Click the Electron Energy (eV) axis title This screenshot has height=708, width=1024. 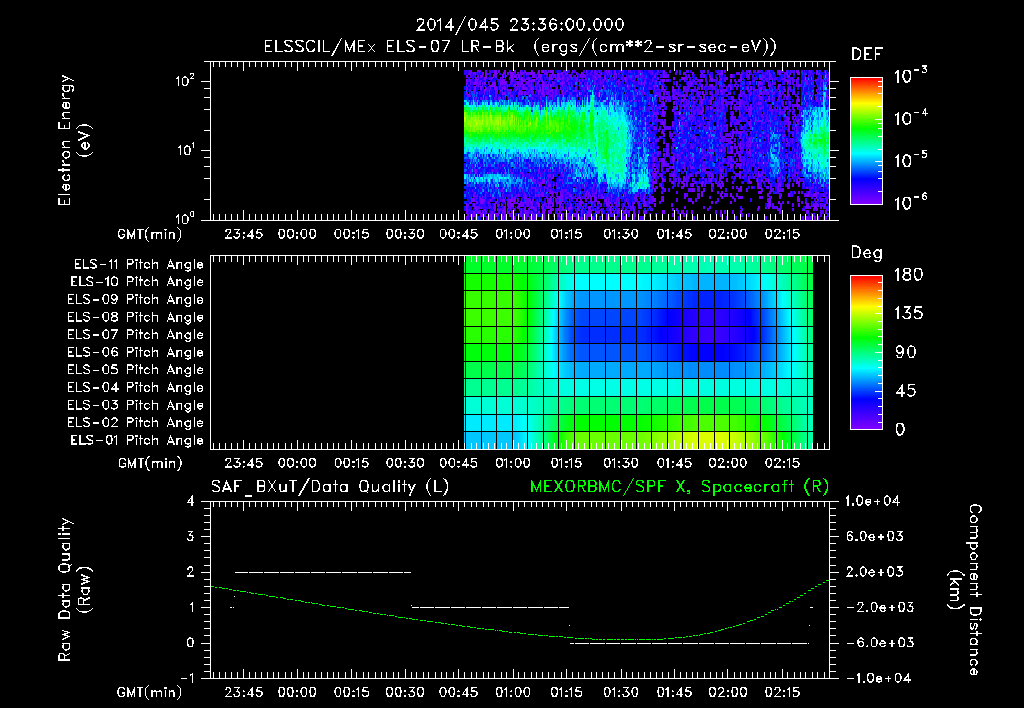tap(74, 140)
